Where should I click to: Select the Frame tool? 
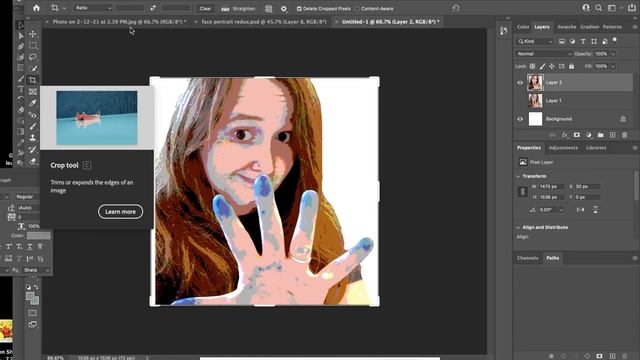[33, 91]
